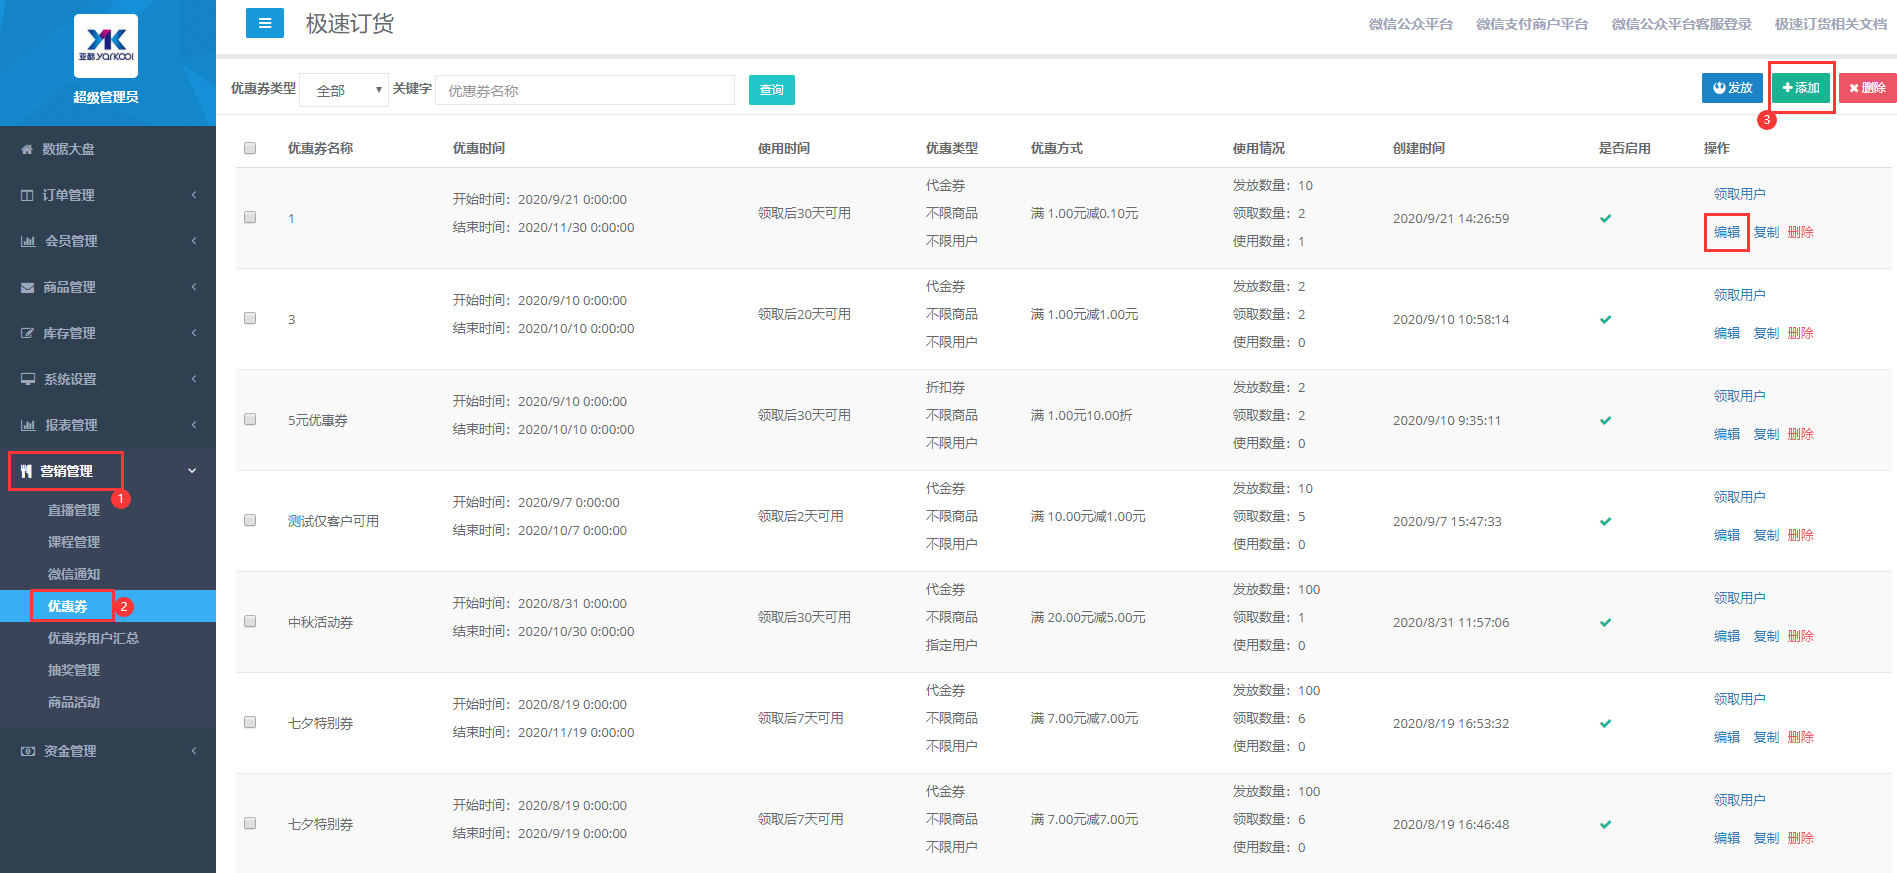
Task: Open 课程管理 submenu item
Action: point(74,542)
